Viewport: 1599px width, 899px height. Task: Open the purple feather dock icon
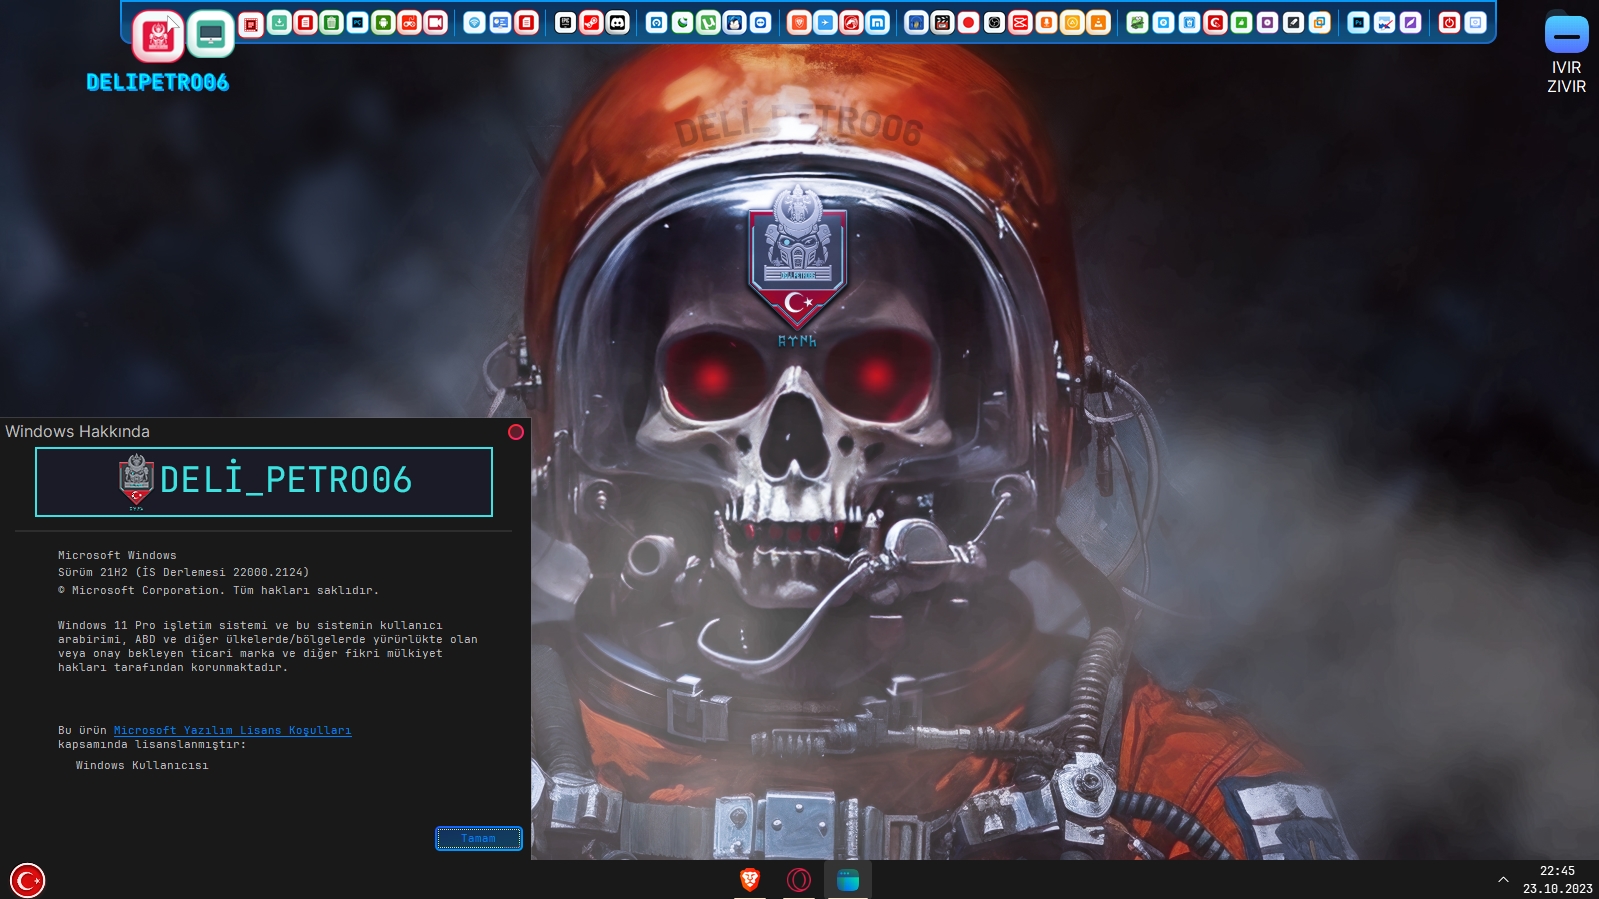[x=1410, y=22]
